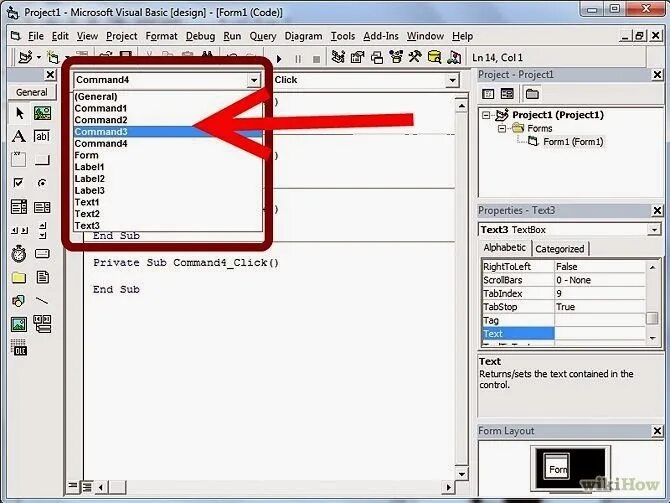Click View Code in Project panel
670x503 pixels.
[x=488, y=94]
